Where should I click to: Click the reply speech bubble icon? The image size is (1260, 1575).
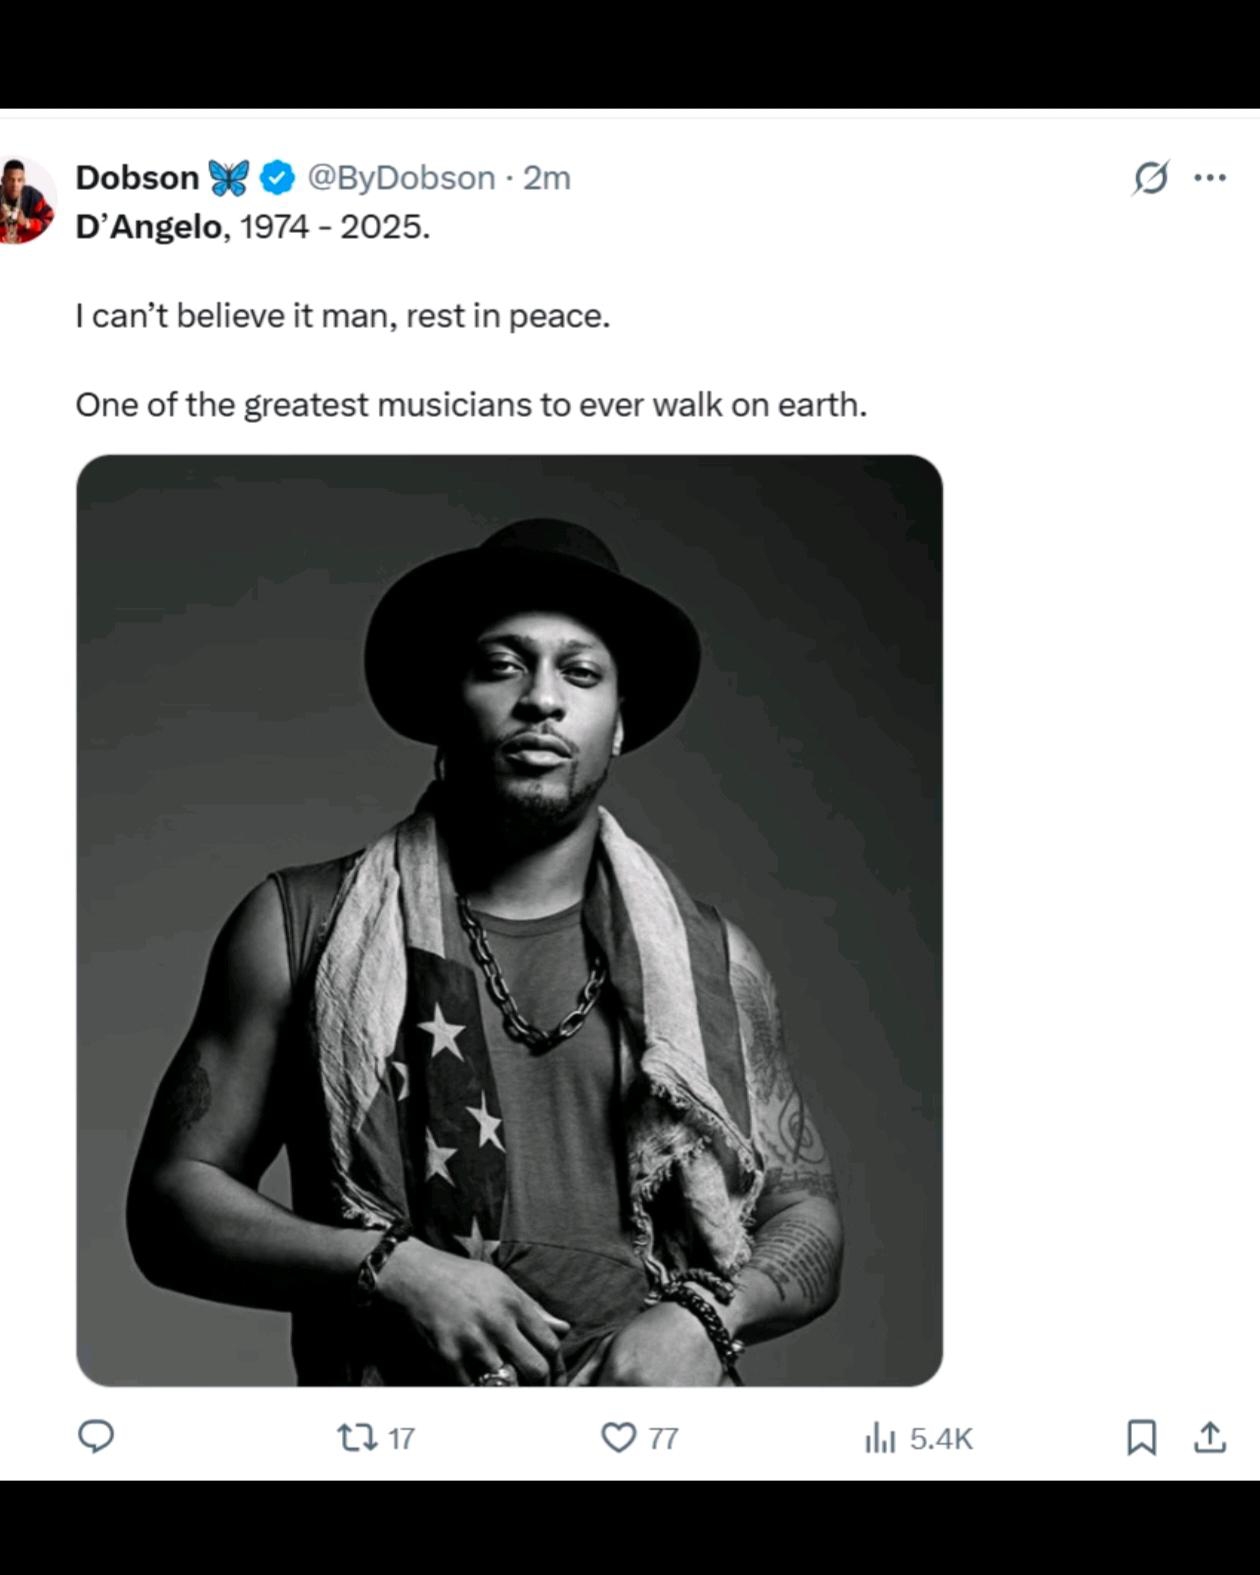[x=96, y=1437]
